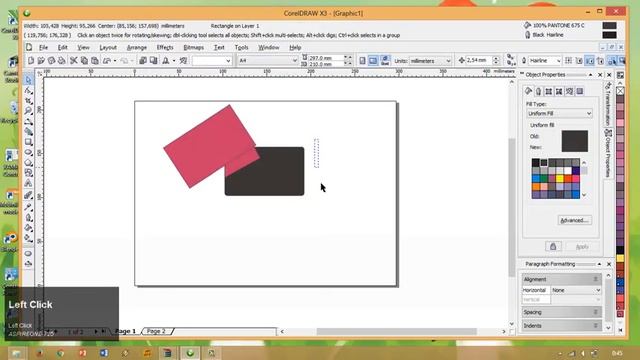Pick the white swatch in the fill grid
The height and width of the screenshot is (360, 640).
(568, 171)
